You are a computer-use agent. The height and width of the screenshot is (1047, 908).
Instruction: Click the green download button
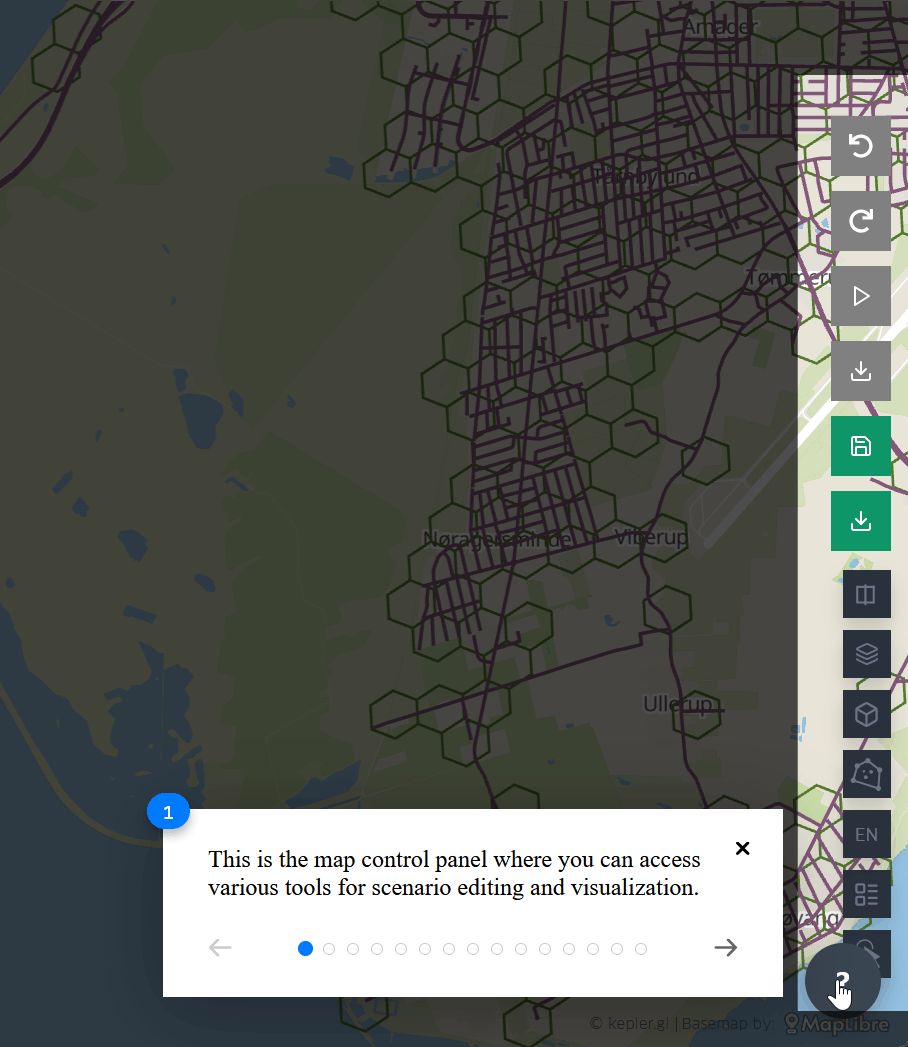(x=860, y=521)
